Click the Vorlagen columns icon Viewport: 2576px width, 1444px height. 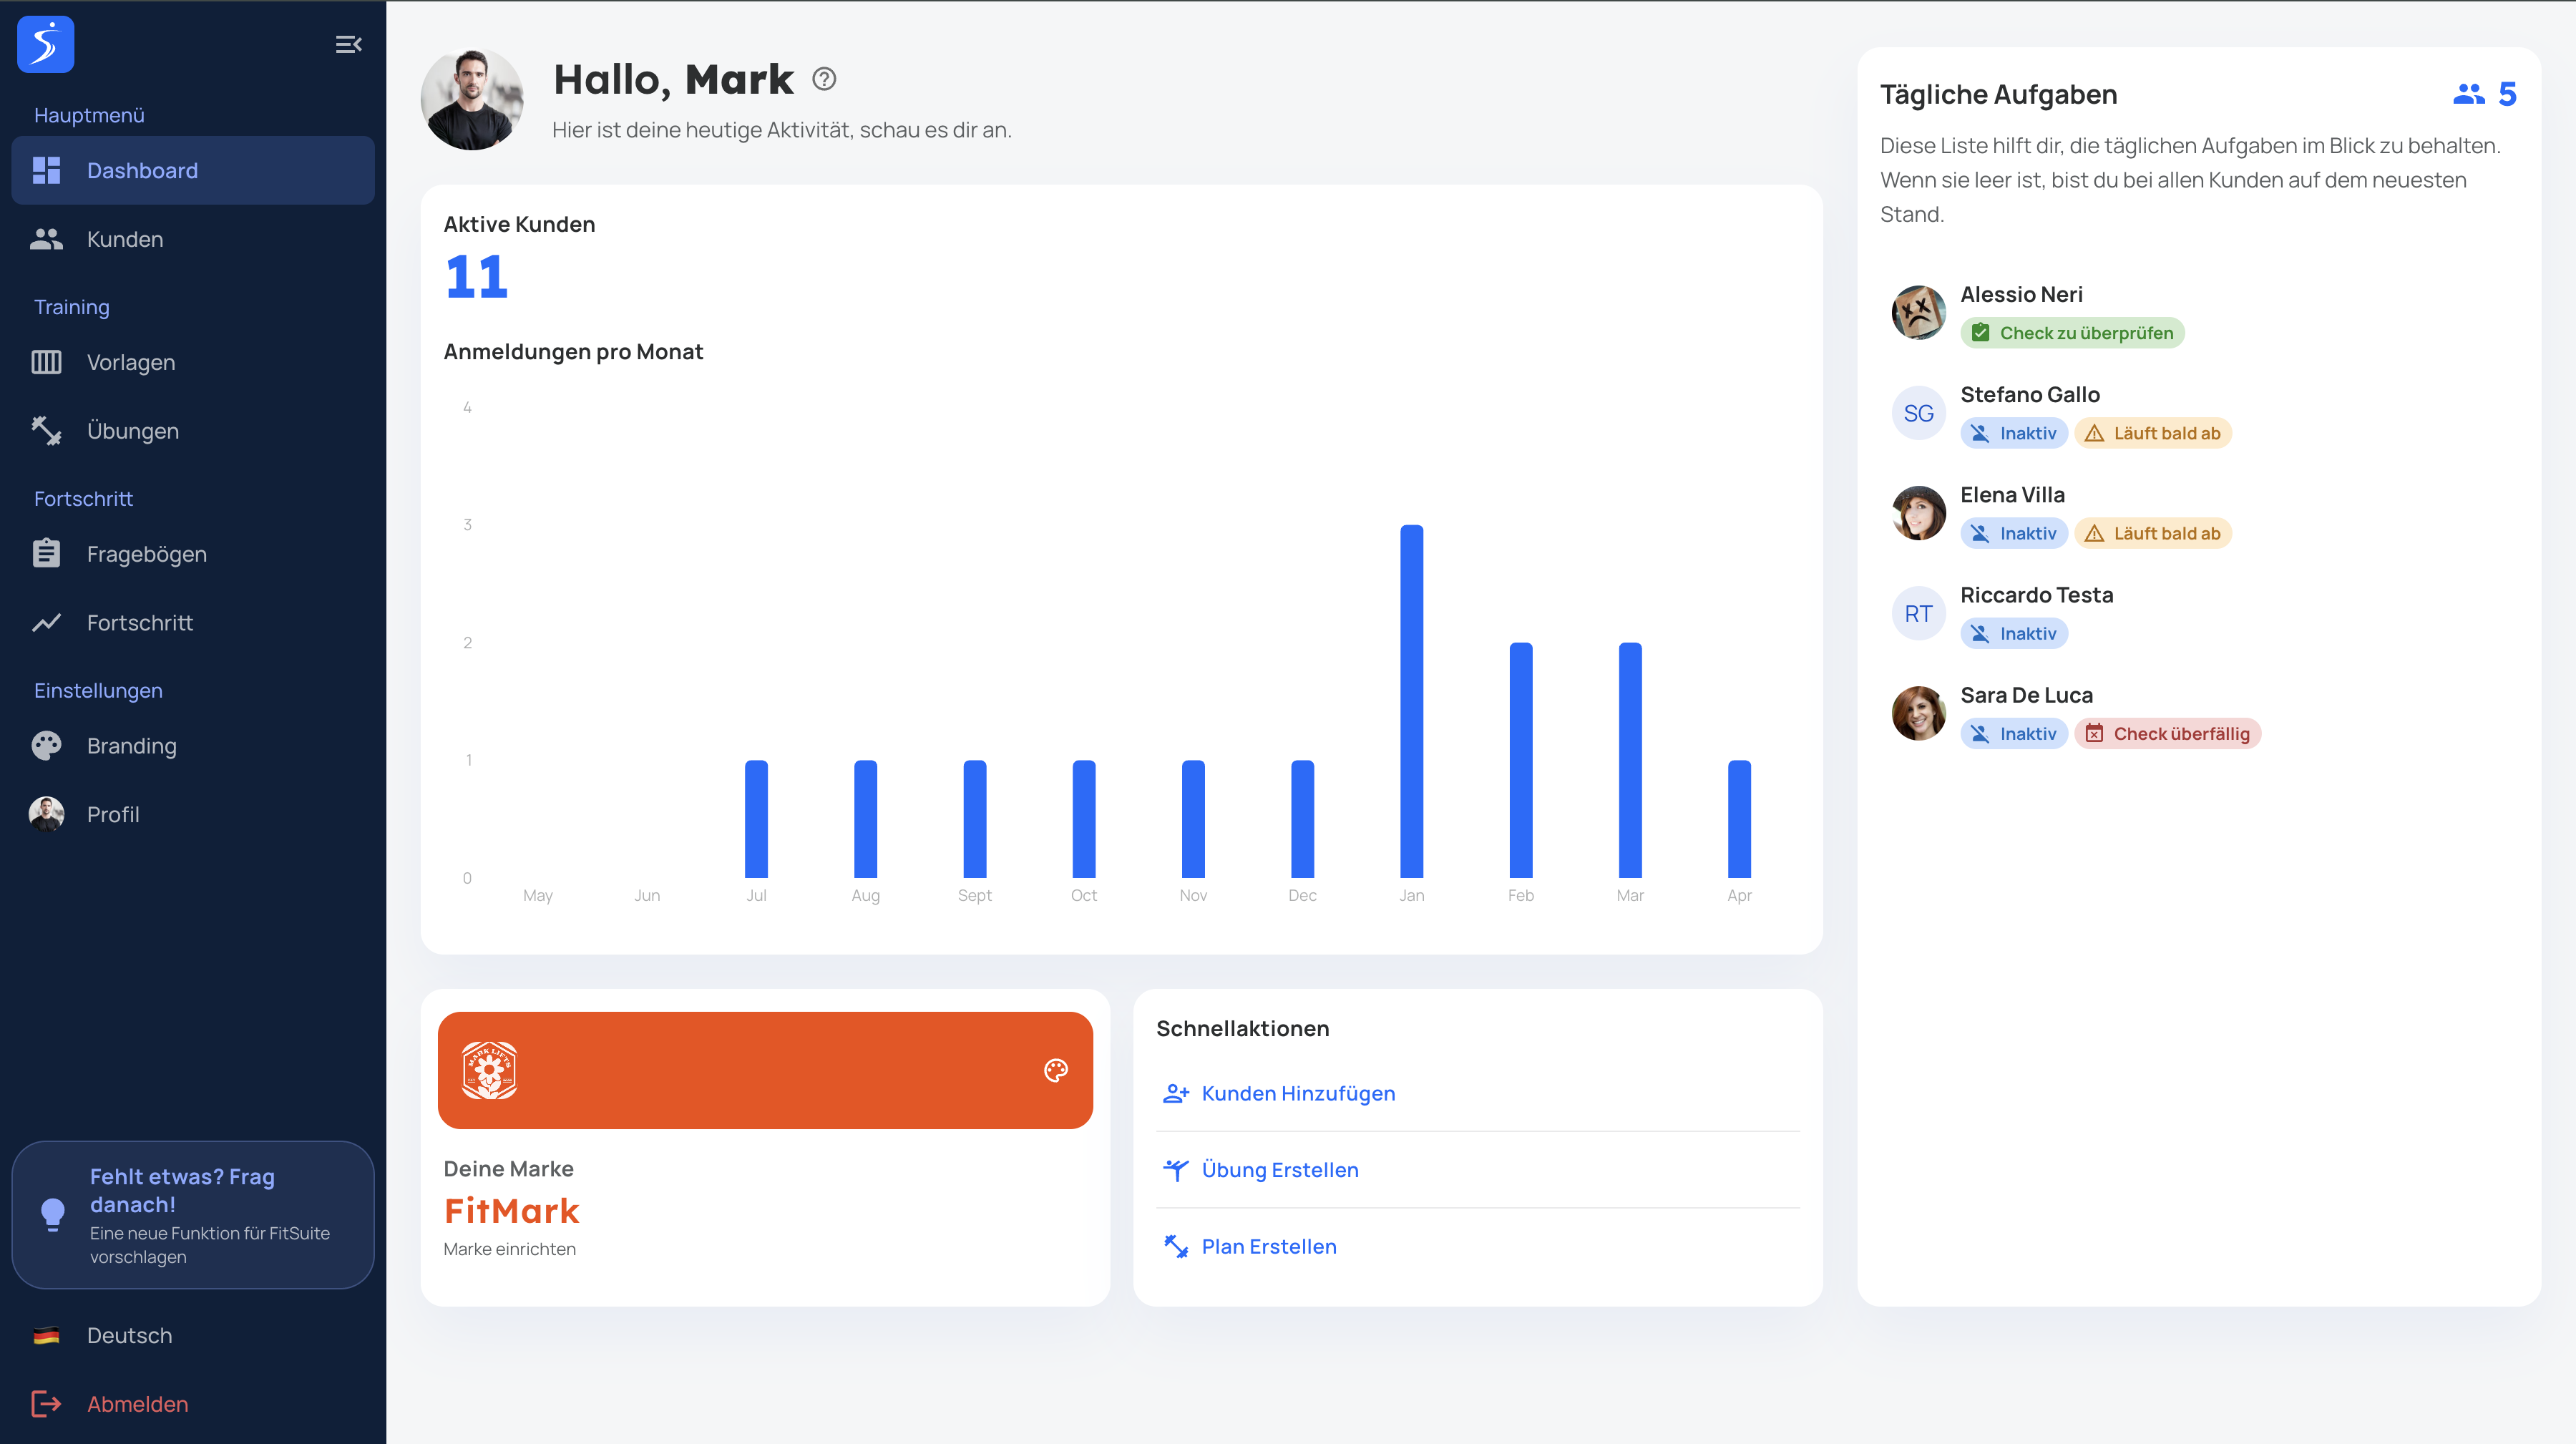pyautogui.click(x=46, y=362)
